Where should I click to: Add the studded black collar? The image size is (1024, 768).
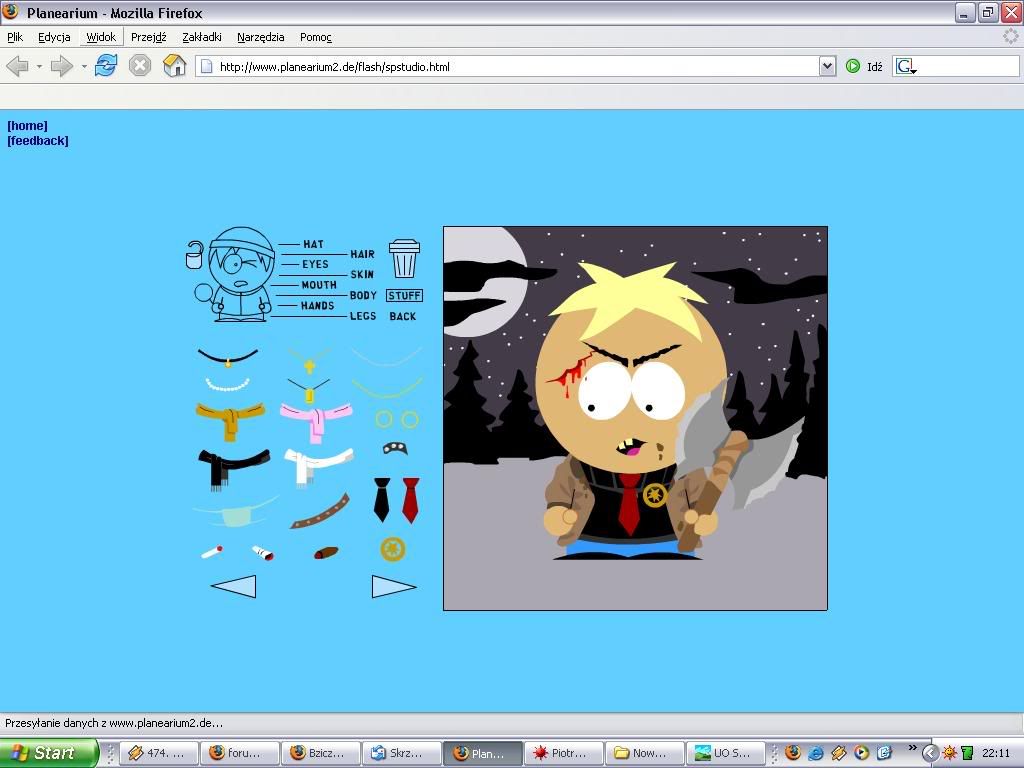pos(395,447)
